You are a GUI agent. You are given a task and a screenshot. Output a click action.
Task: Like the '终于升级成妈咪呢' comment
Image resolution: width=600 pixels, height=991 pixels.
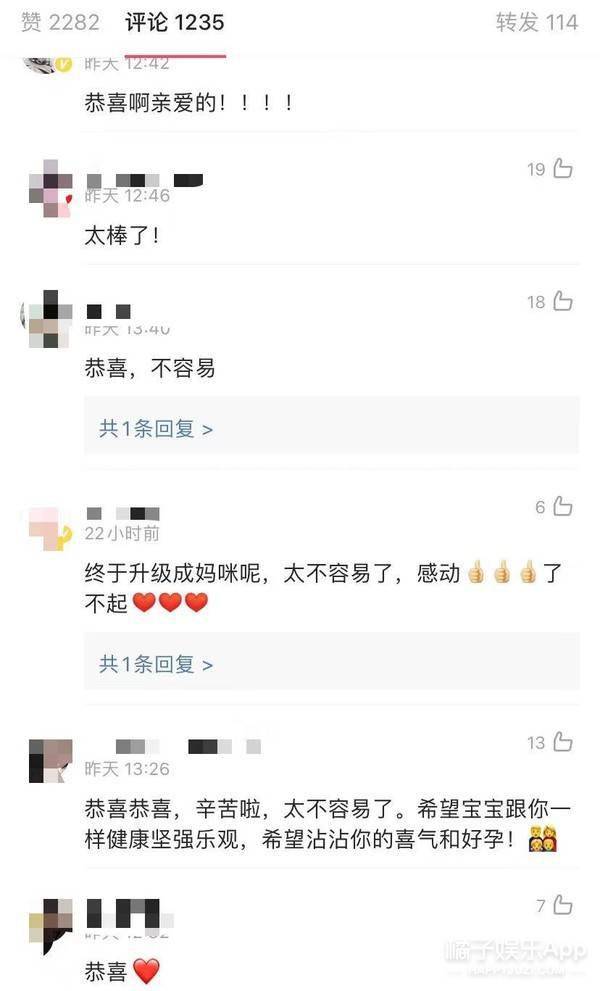[562, 506]
